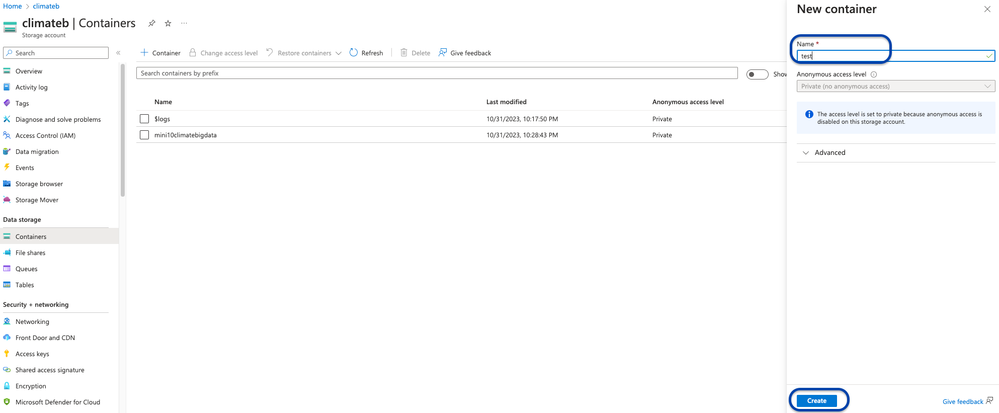Click the Tags icon in sidebar

click(x=7, y=103)
